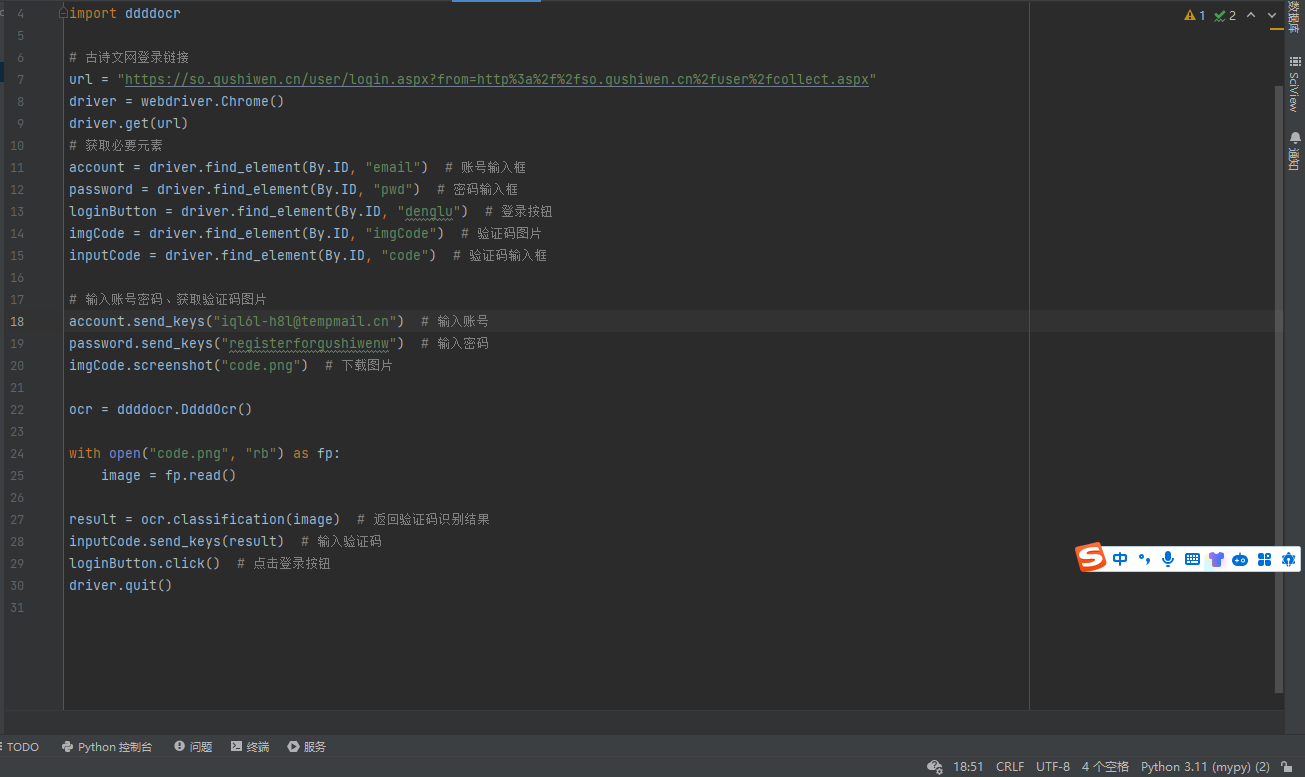The image size is (1305, 777).
Task: Open the 通知 notifications panel
Action: (1294, 151)
